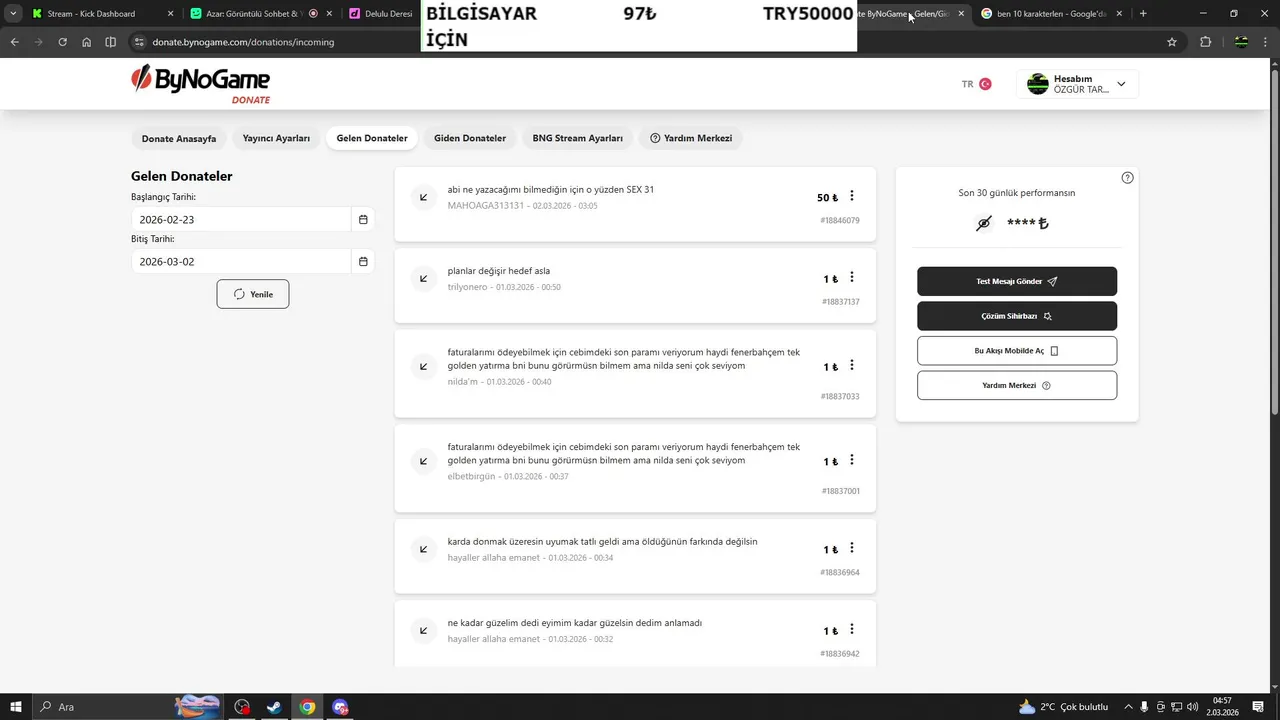Viewport: 1280px width, 720px height.
Task: Open the Yayıncı Ayarları tab
Action: [276, 138]
